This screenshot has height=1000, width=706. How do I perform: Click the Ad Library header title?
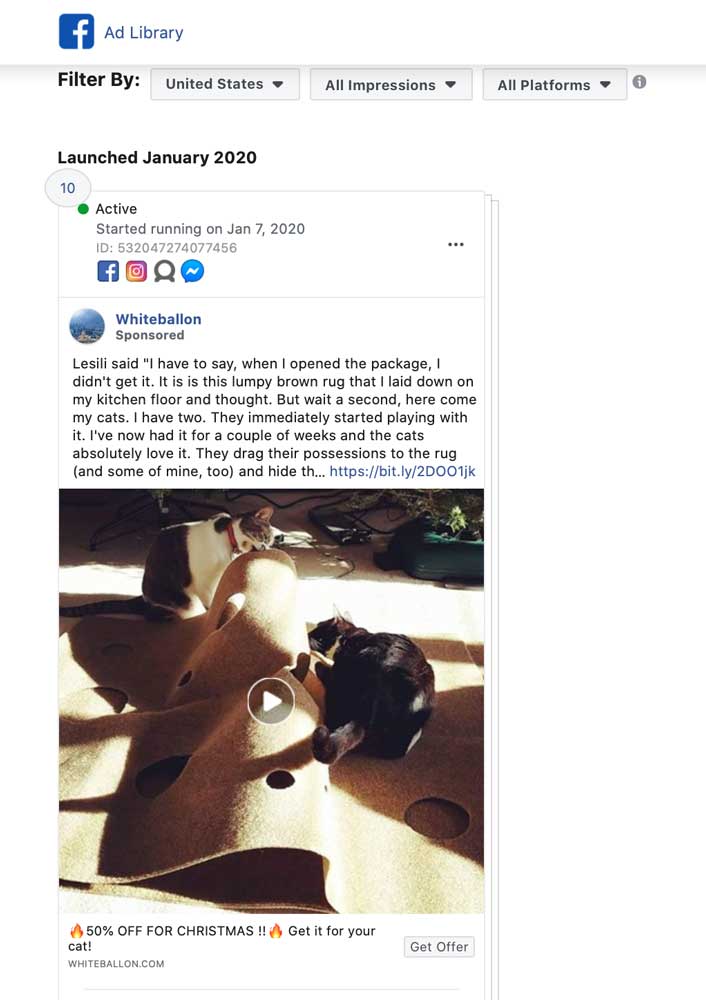143,33
